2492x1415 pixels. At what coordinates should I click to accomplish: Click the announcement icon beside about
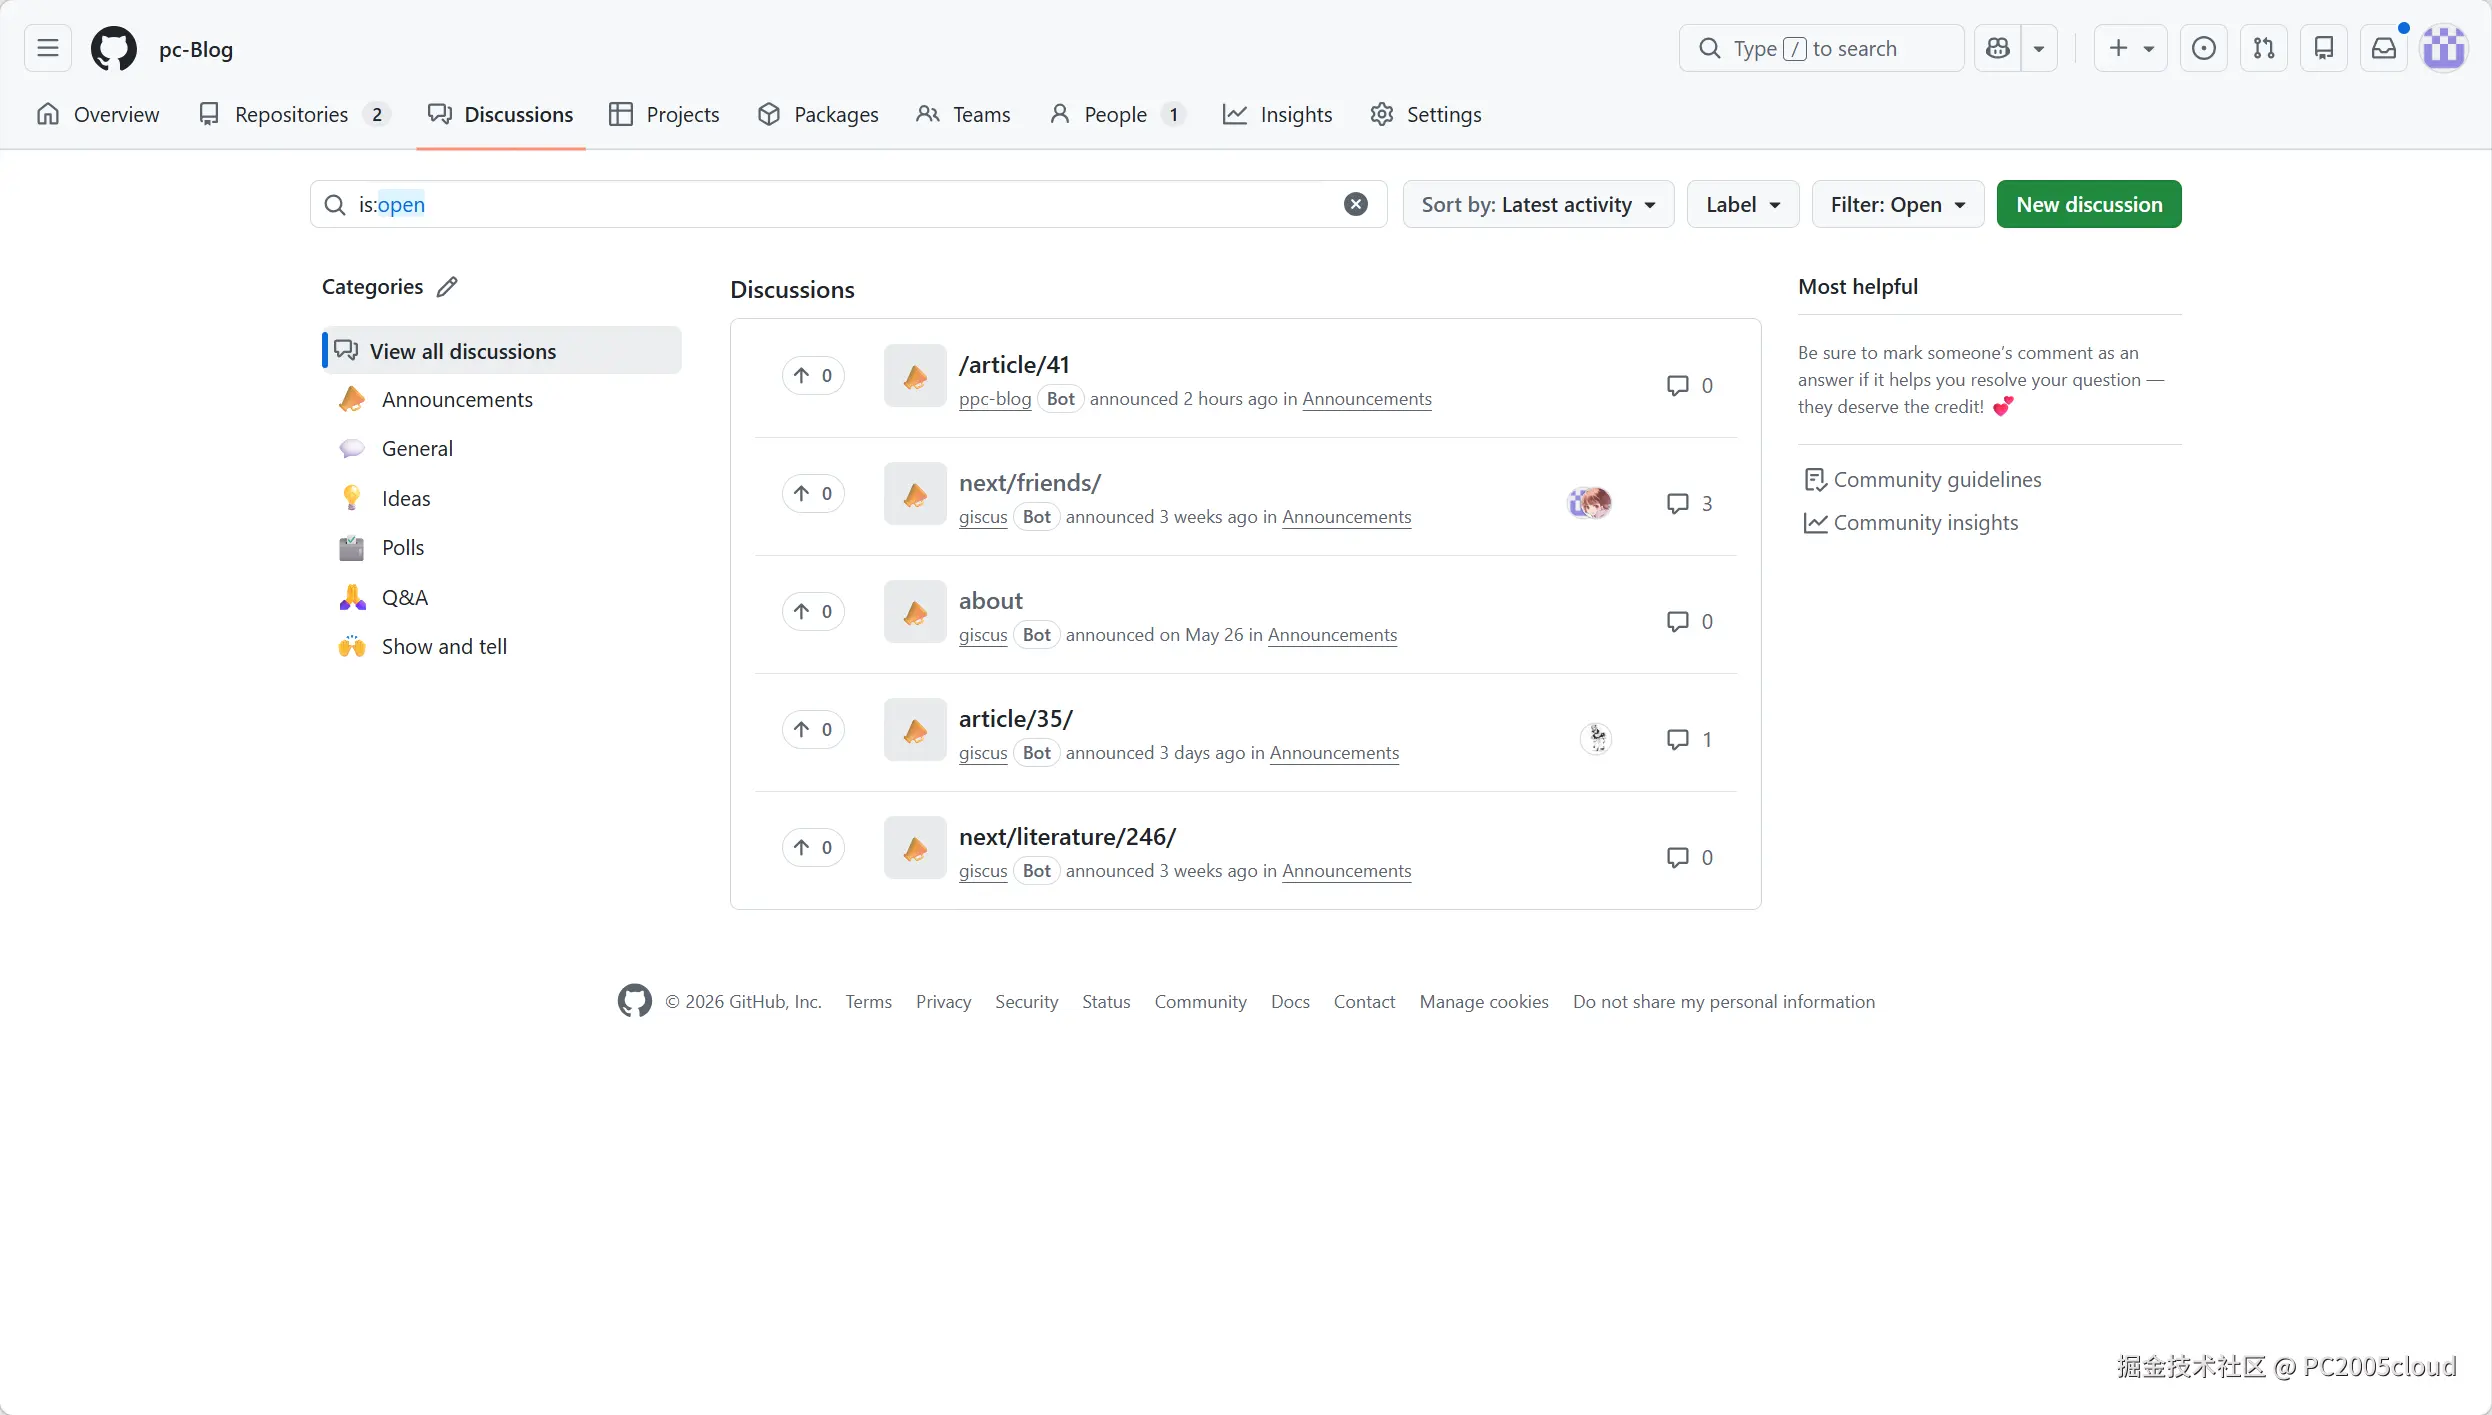tap(915, 612)
